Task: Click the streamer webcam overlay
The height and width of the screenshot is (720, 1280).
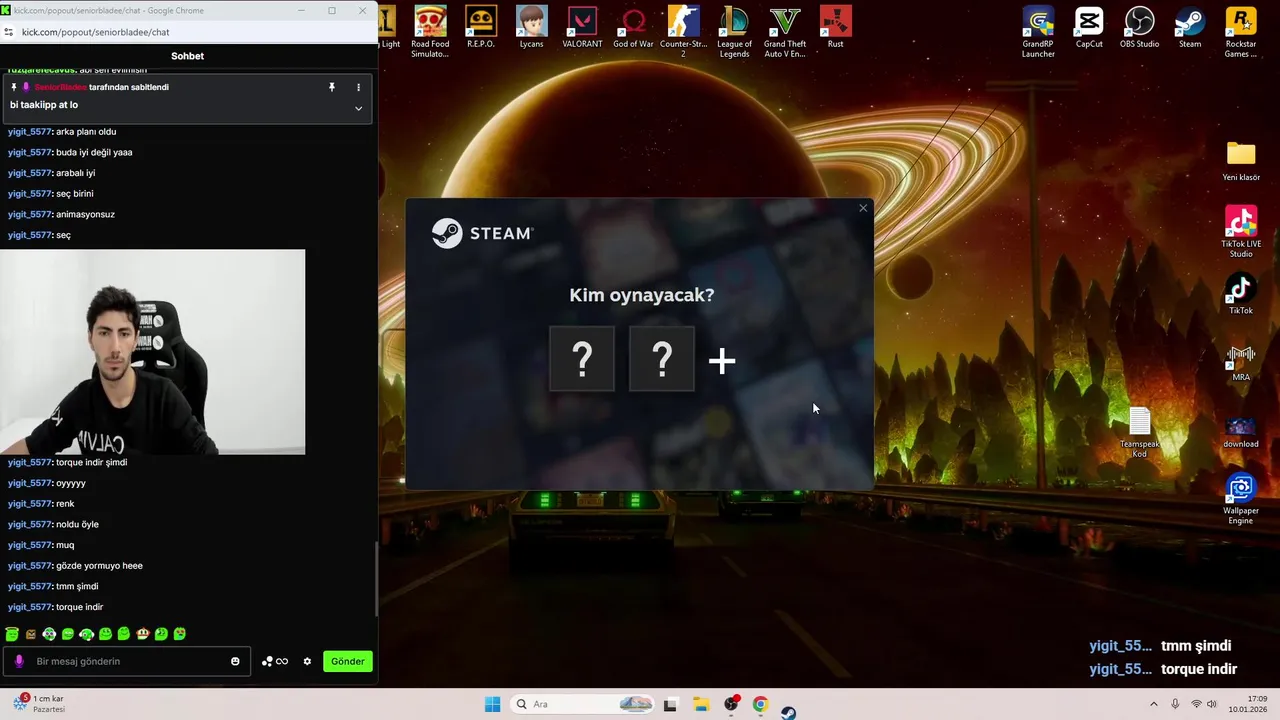Action: (152, 352)
